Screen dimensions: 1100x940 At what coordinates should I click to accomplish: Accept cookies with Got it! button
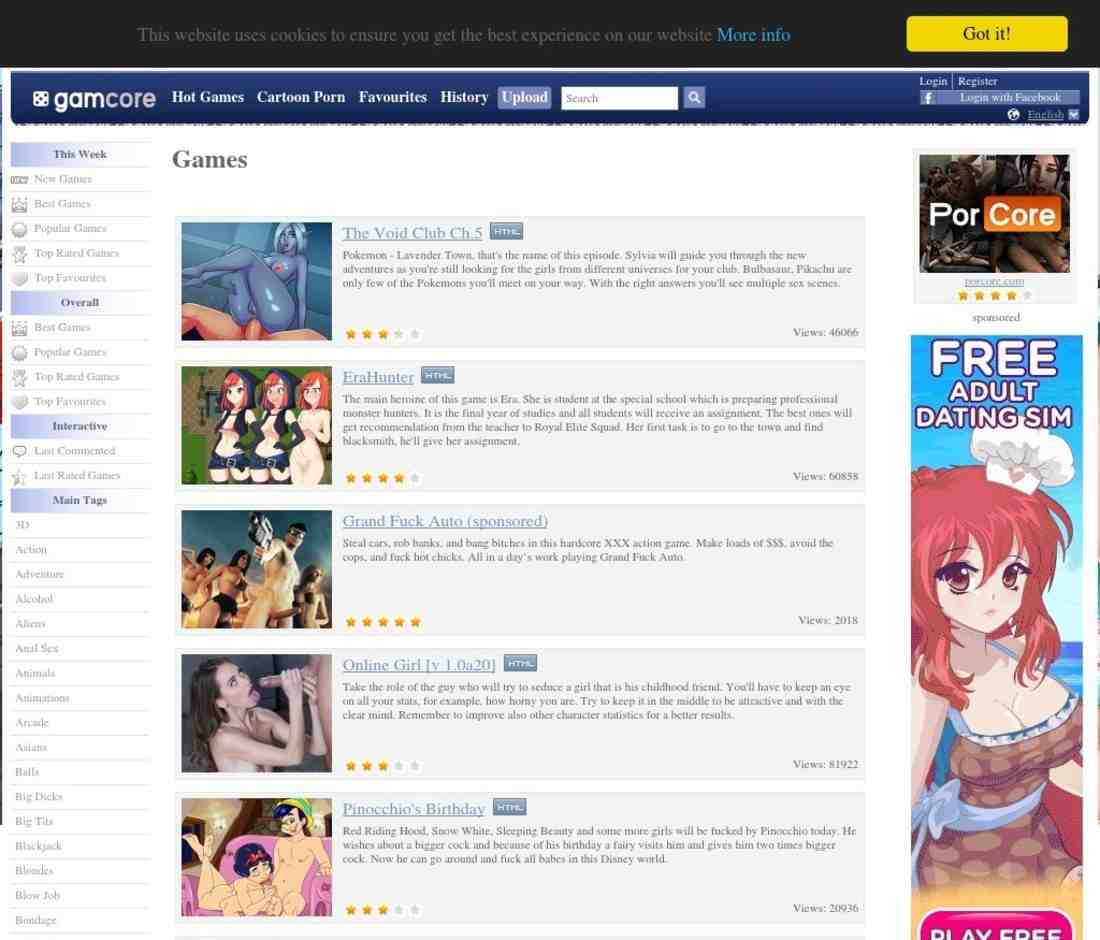986,34
